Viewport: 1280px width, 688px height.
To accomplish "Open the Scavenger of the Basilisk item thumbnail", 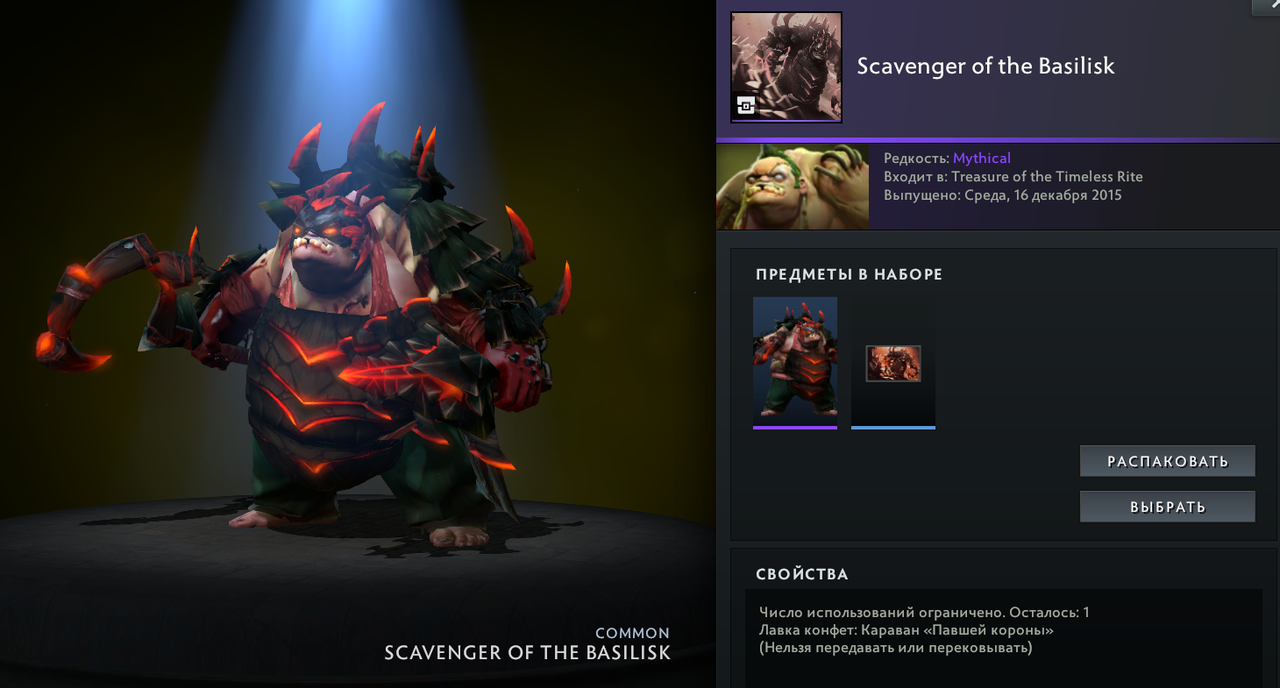I will [x=786, y=67].
